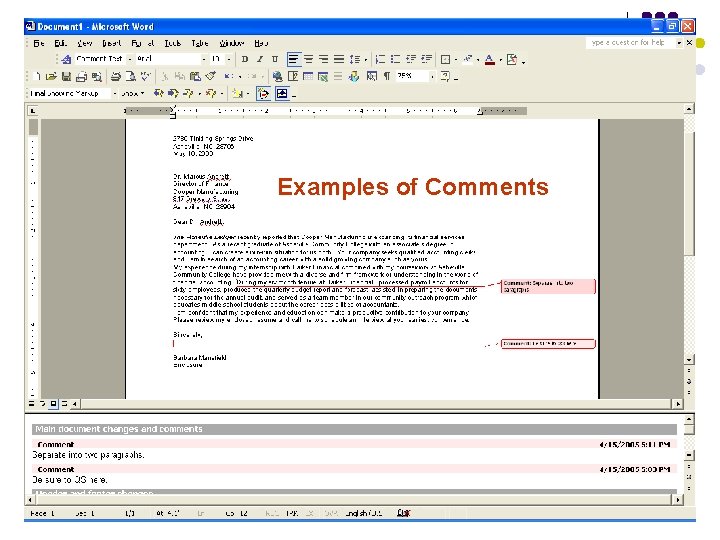Select Justify alignment
Screen dimensions: 720x540
pyautogui.click(x=339, y=59)
